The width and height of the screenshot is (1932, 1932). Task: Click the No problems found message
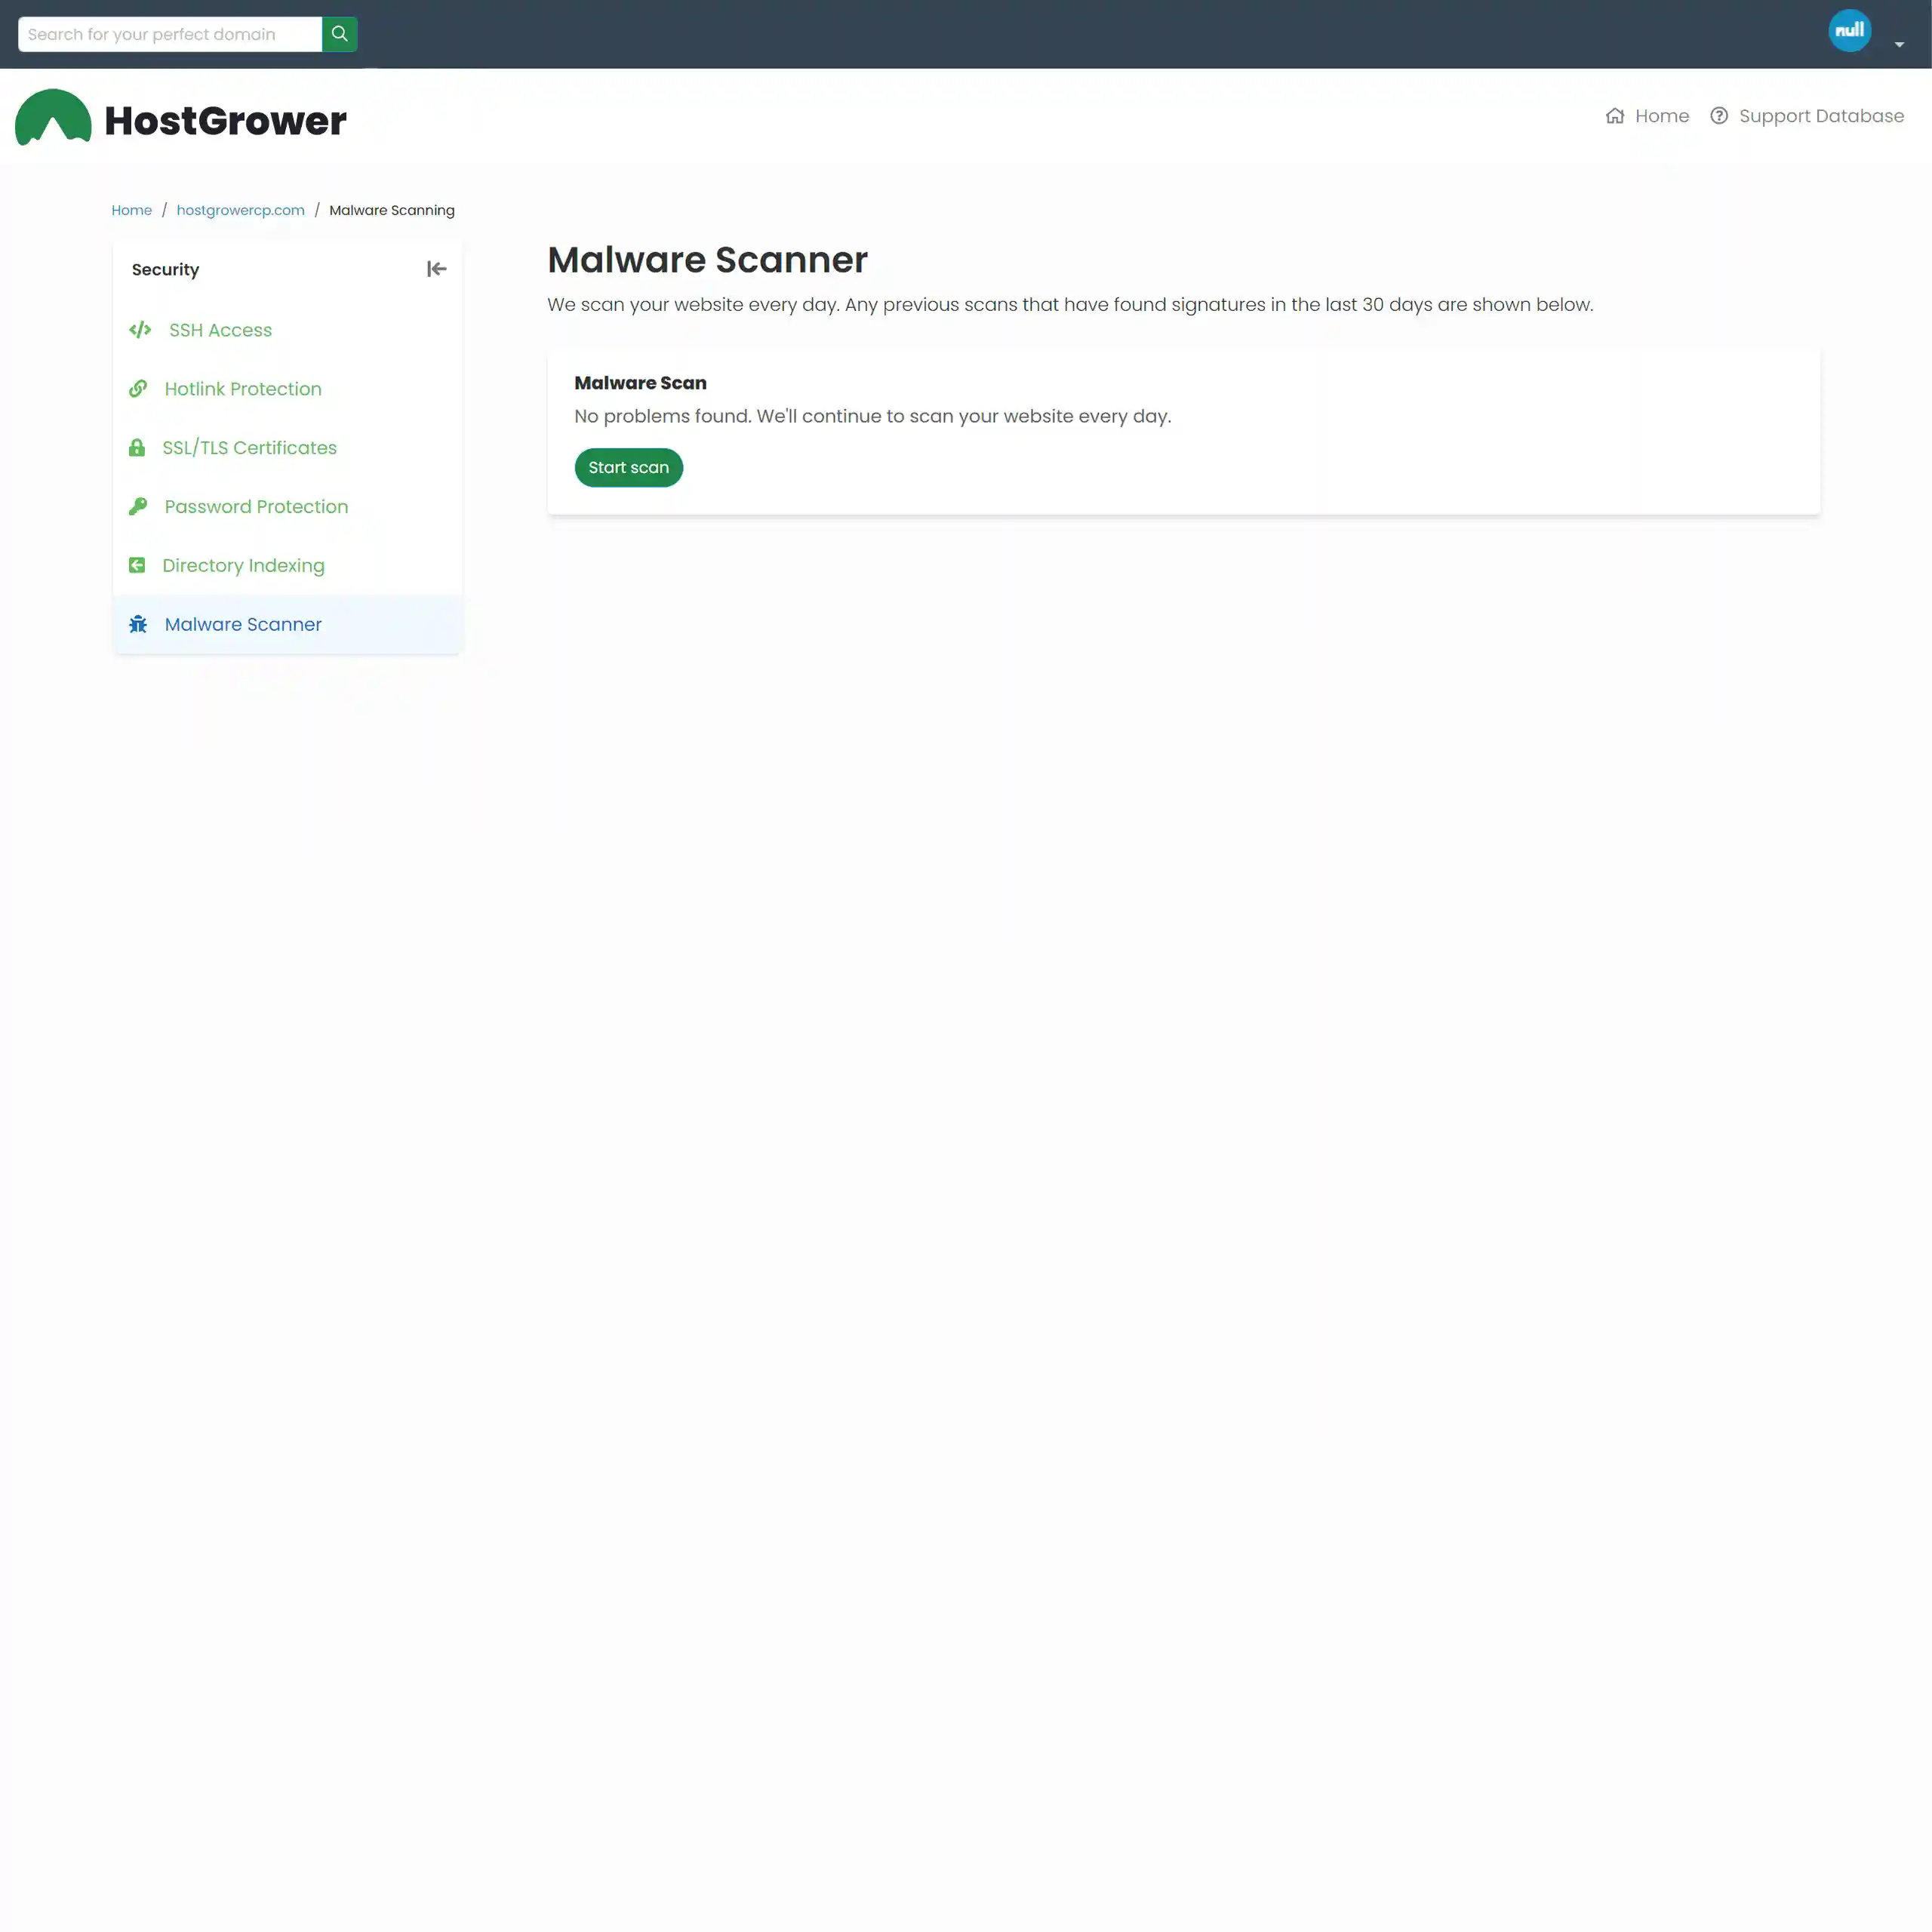click(x=872, y=416)
